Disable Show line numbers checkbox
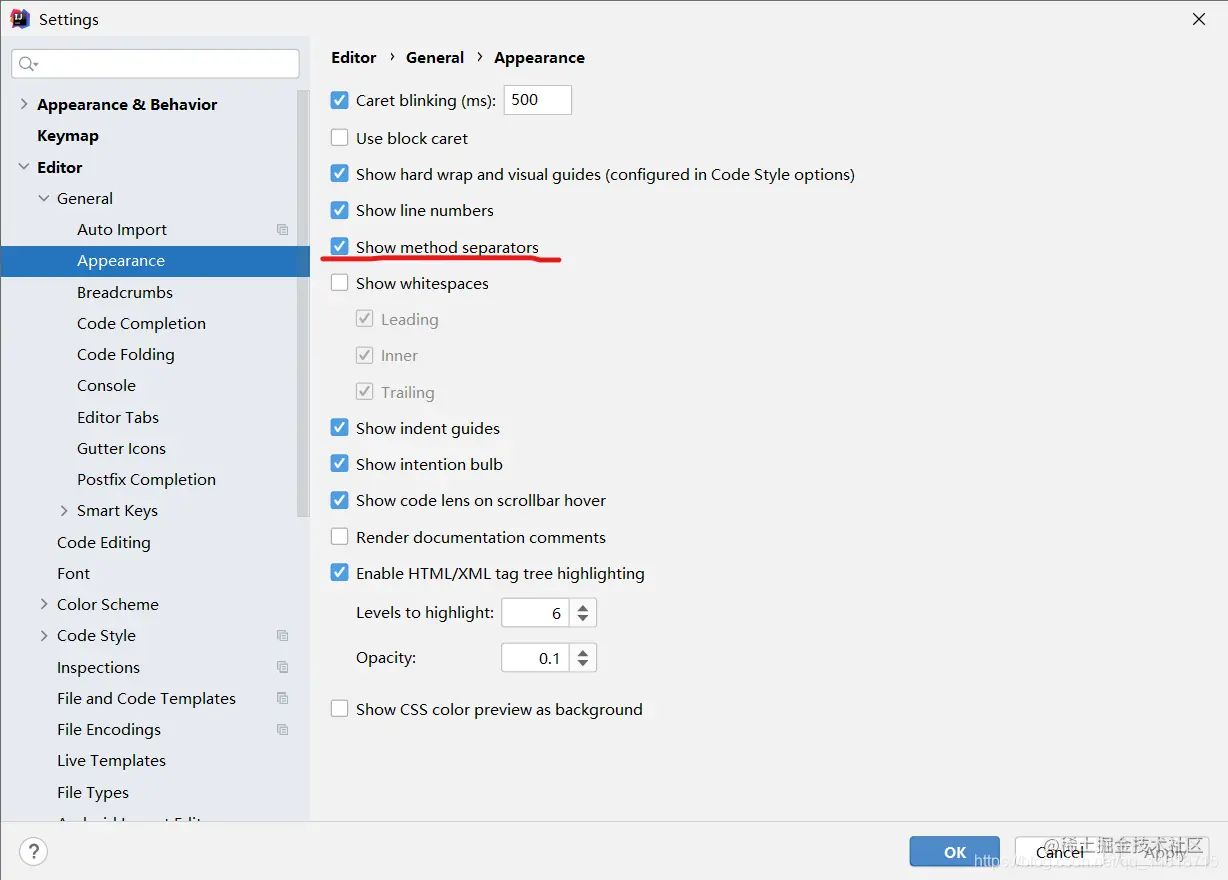The image size is (1228, 880). point(340,210)
